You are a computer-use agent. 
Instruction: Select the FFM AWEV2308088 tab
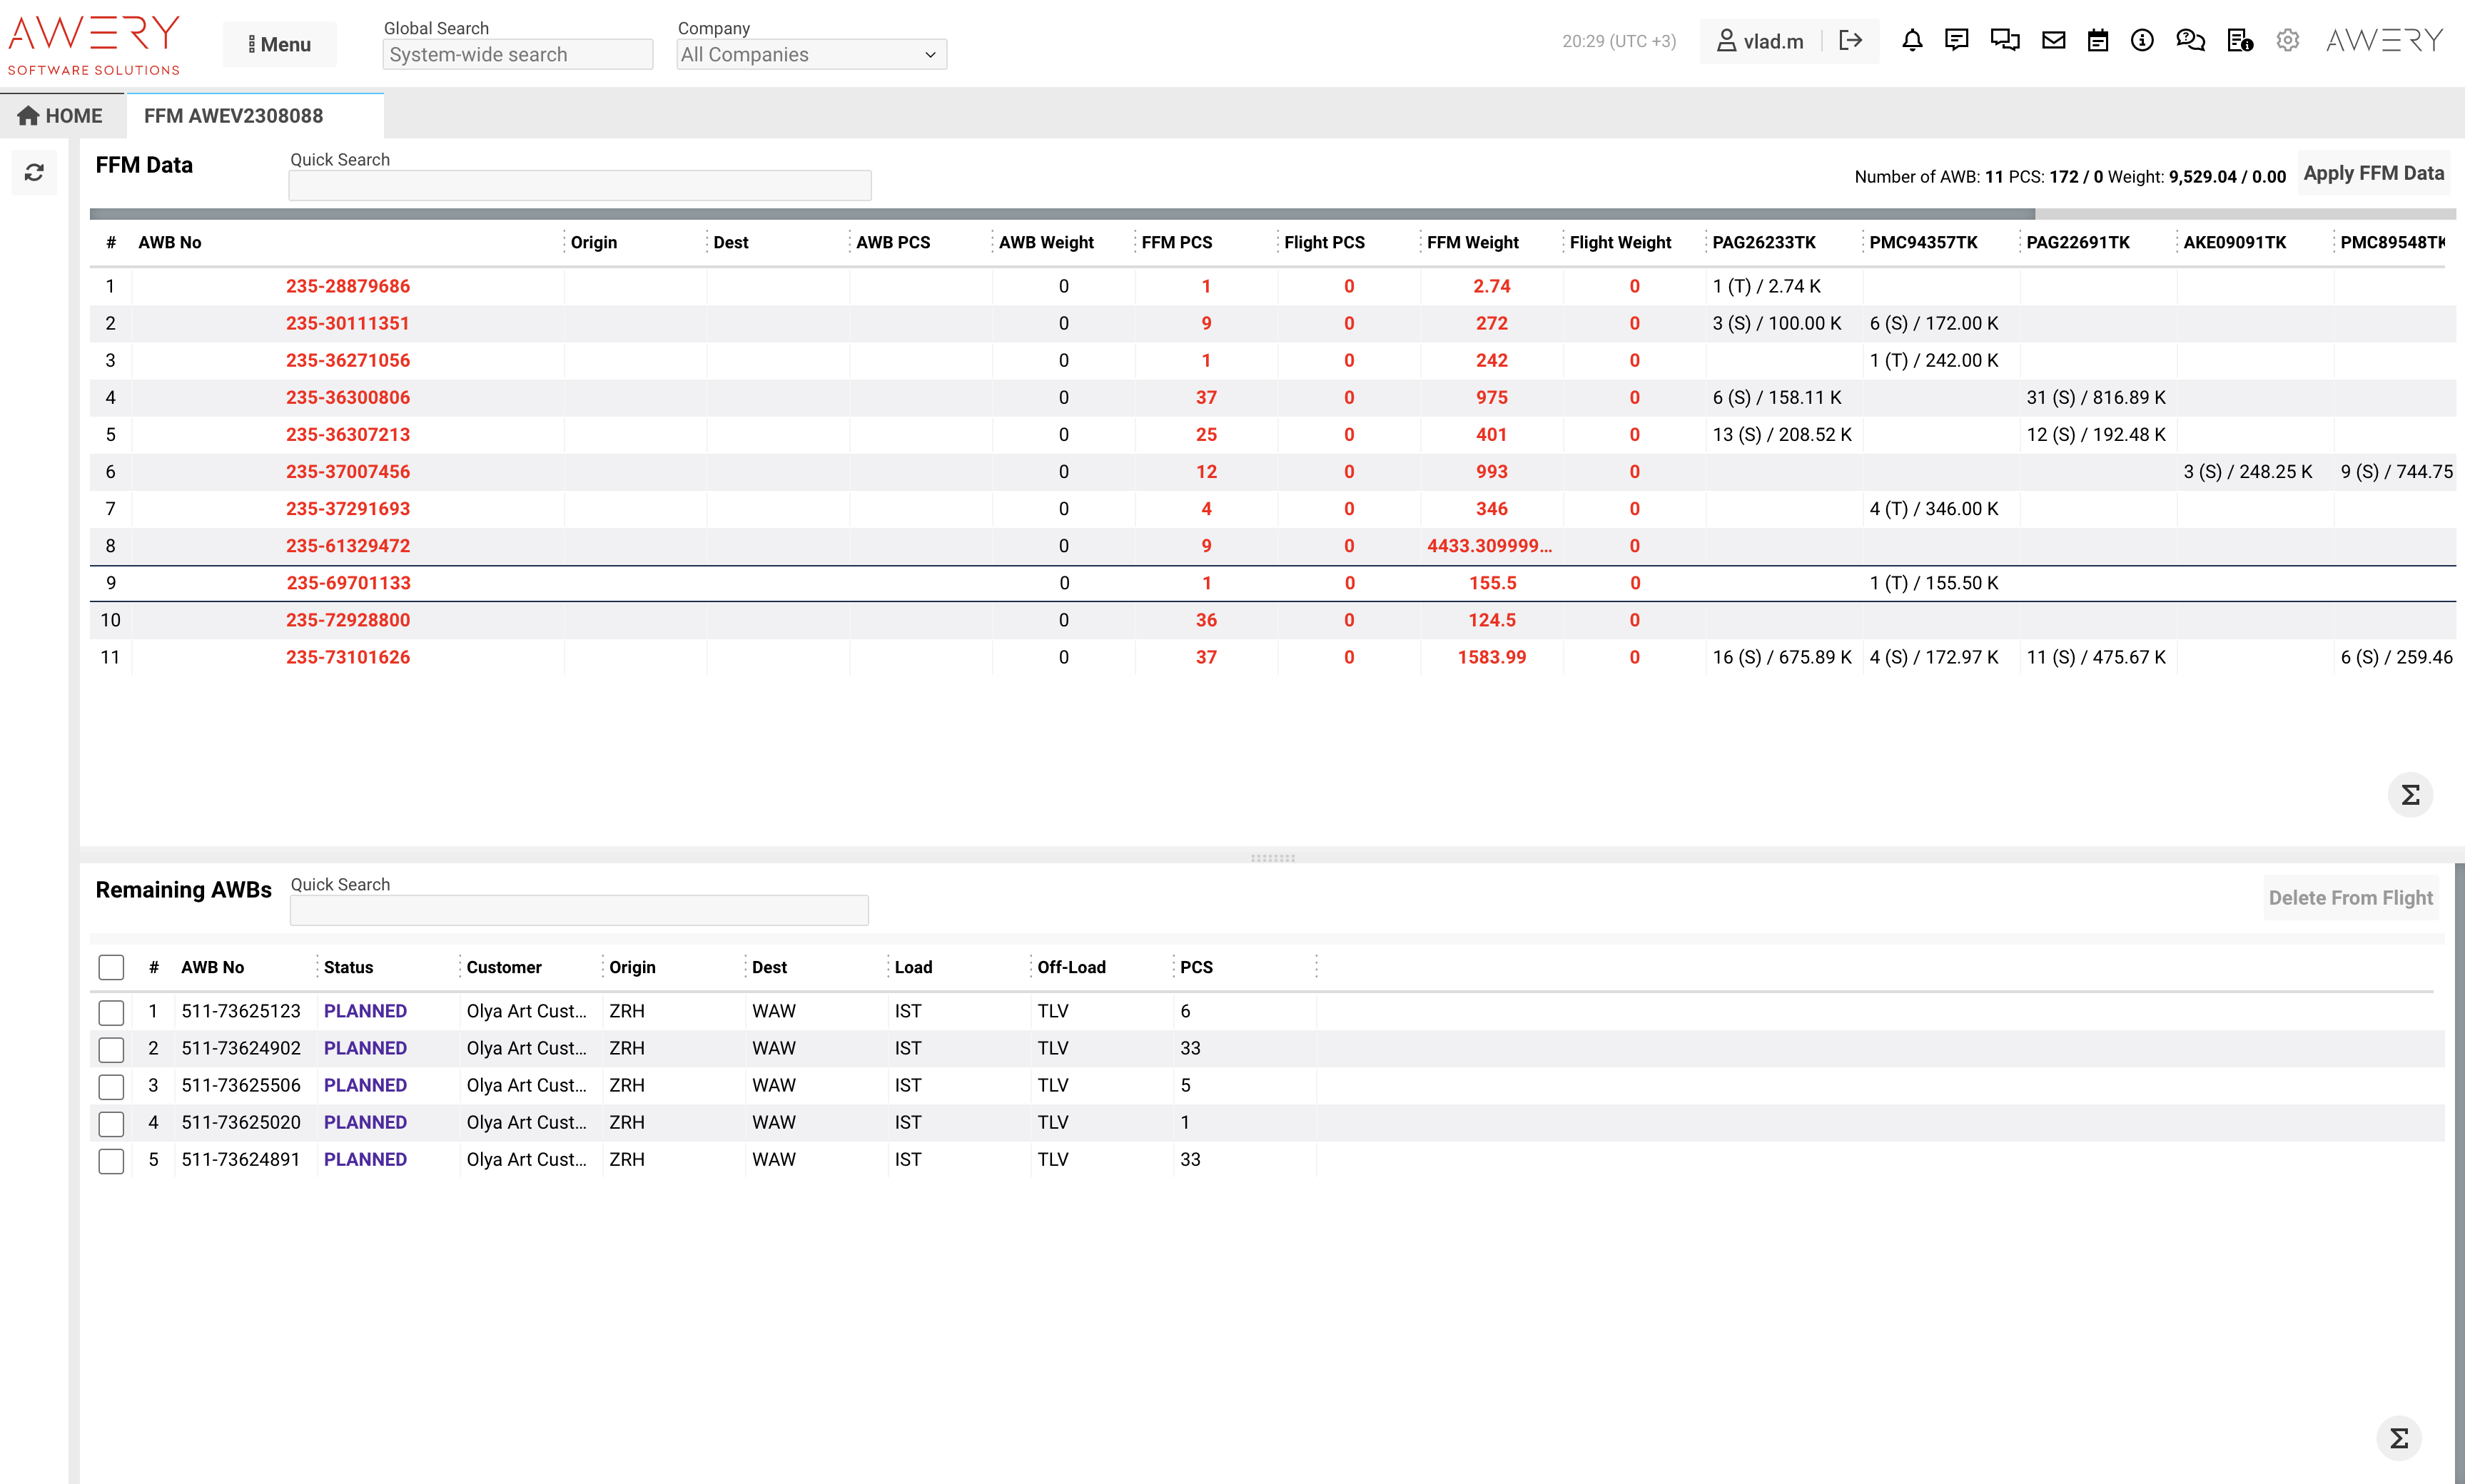[234, 116]
